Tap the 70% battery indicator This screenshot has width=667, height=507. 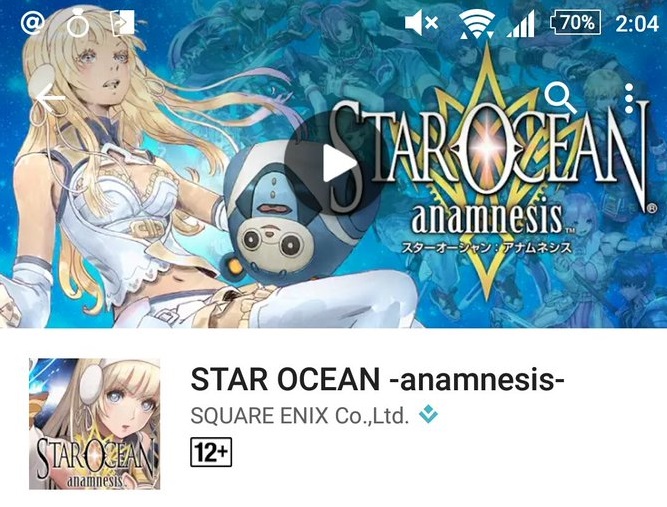click(x=576, y=22)
